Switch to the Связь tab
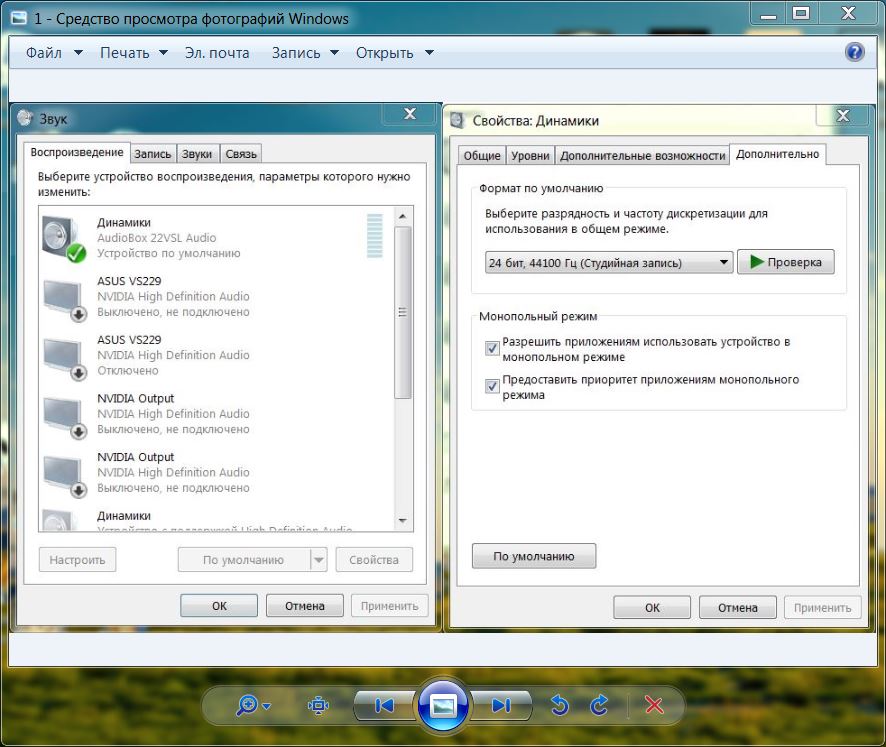 click(x=241, y=154)
